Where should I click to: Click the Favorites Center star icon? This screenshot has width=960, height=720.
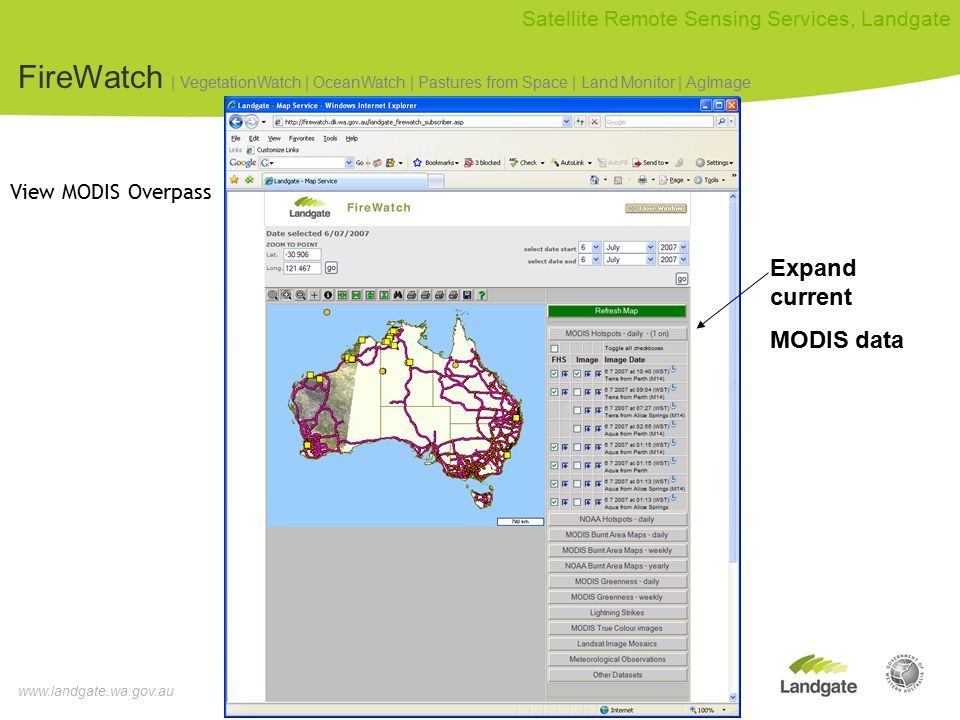click(x=234, y=180)
